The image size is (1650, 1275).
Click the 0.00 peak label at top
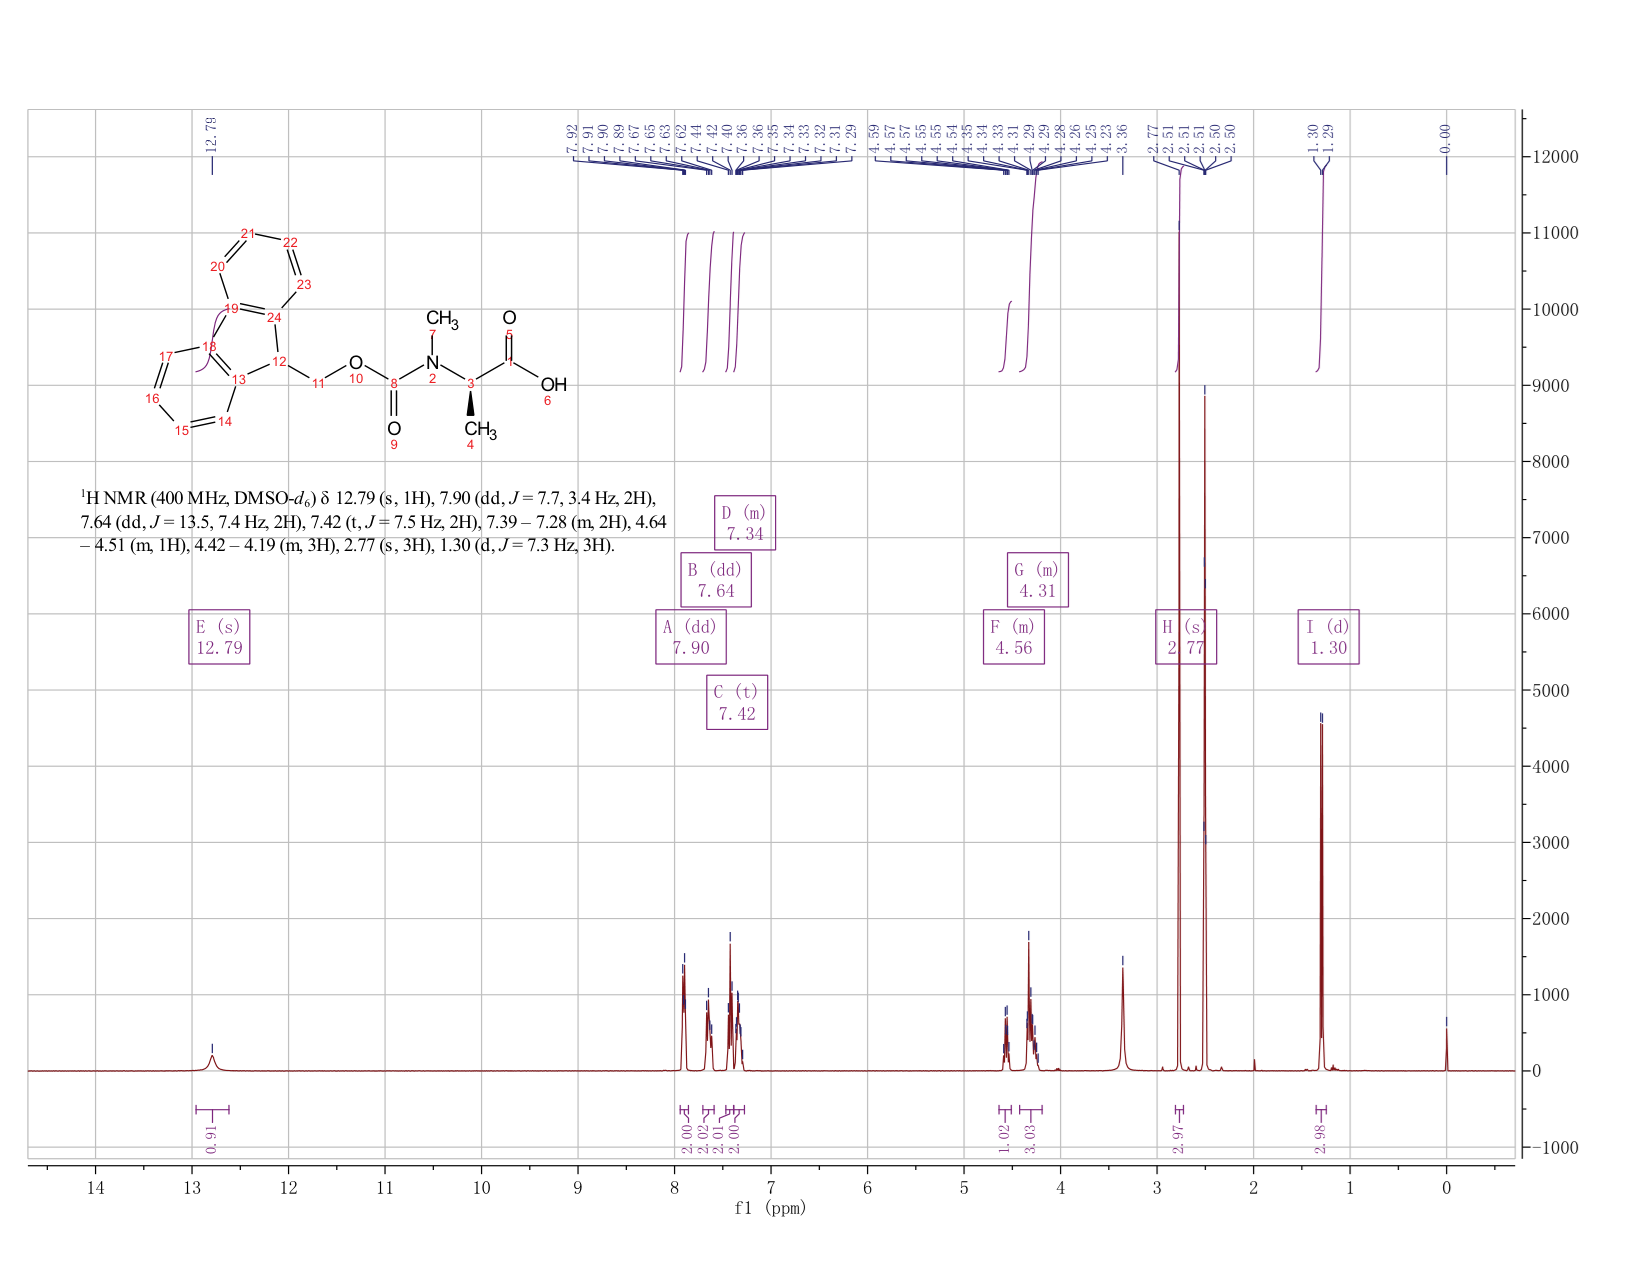(1445, 138)
